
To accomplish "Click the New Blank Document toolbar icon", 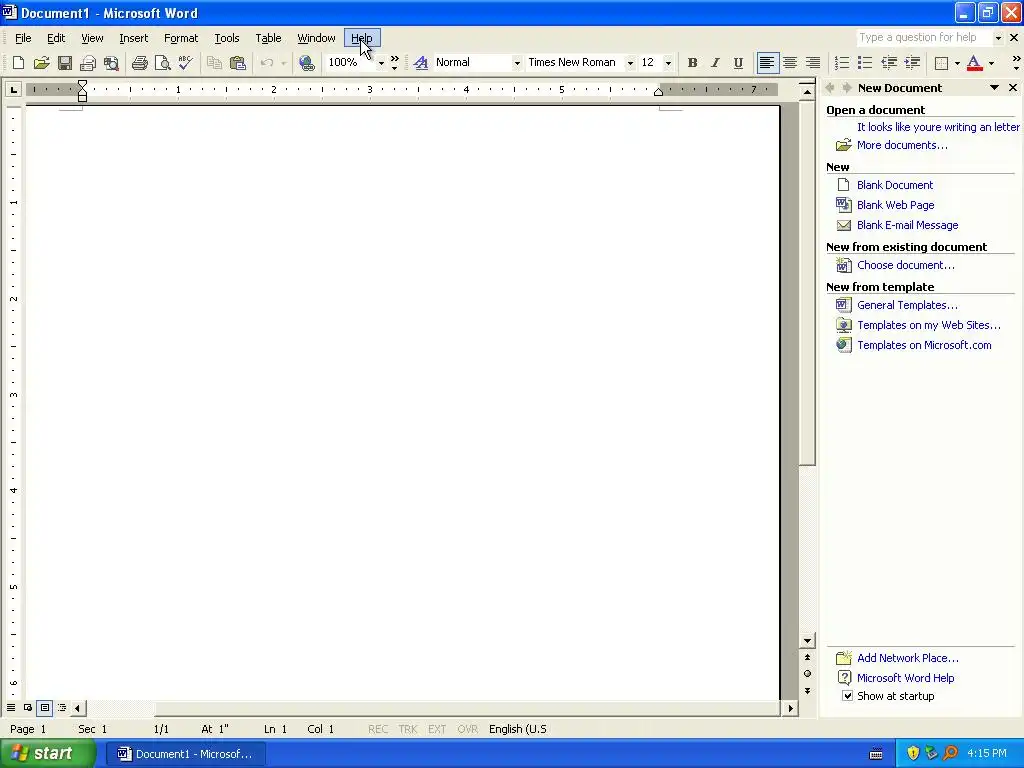I will 18,63.
